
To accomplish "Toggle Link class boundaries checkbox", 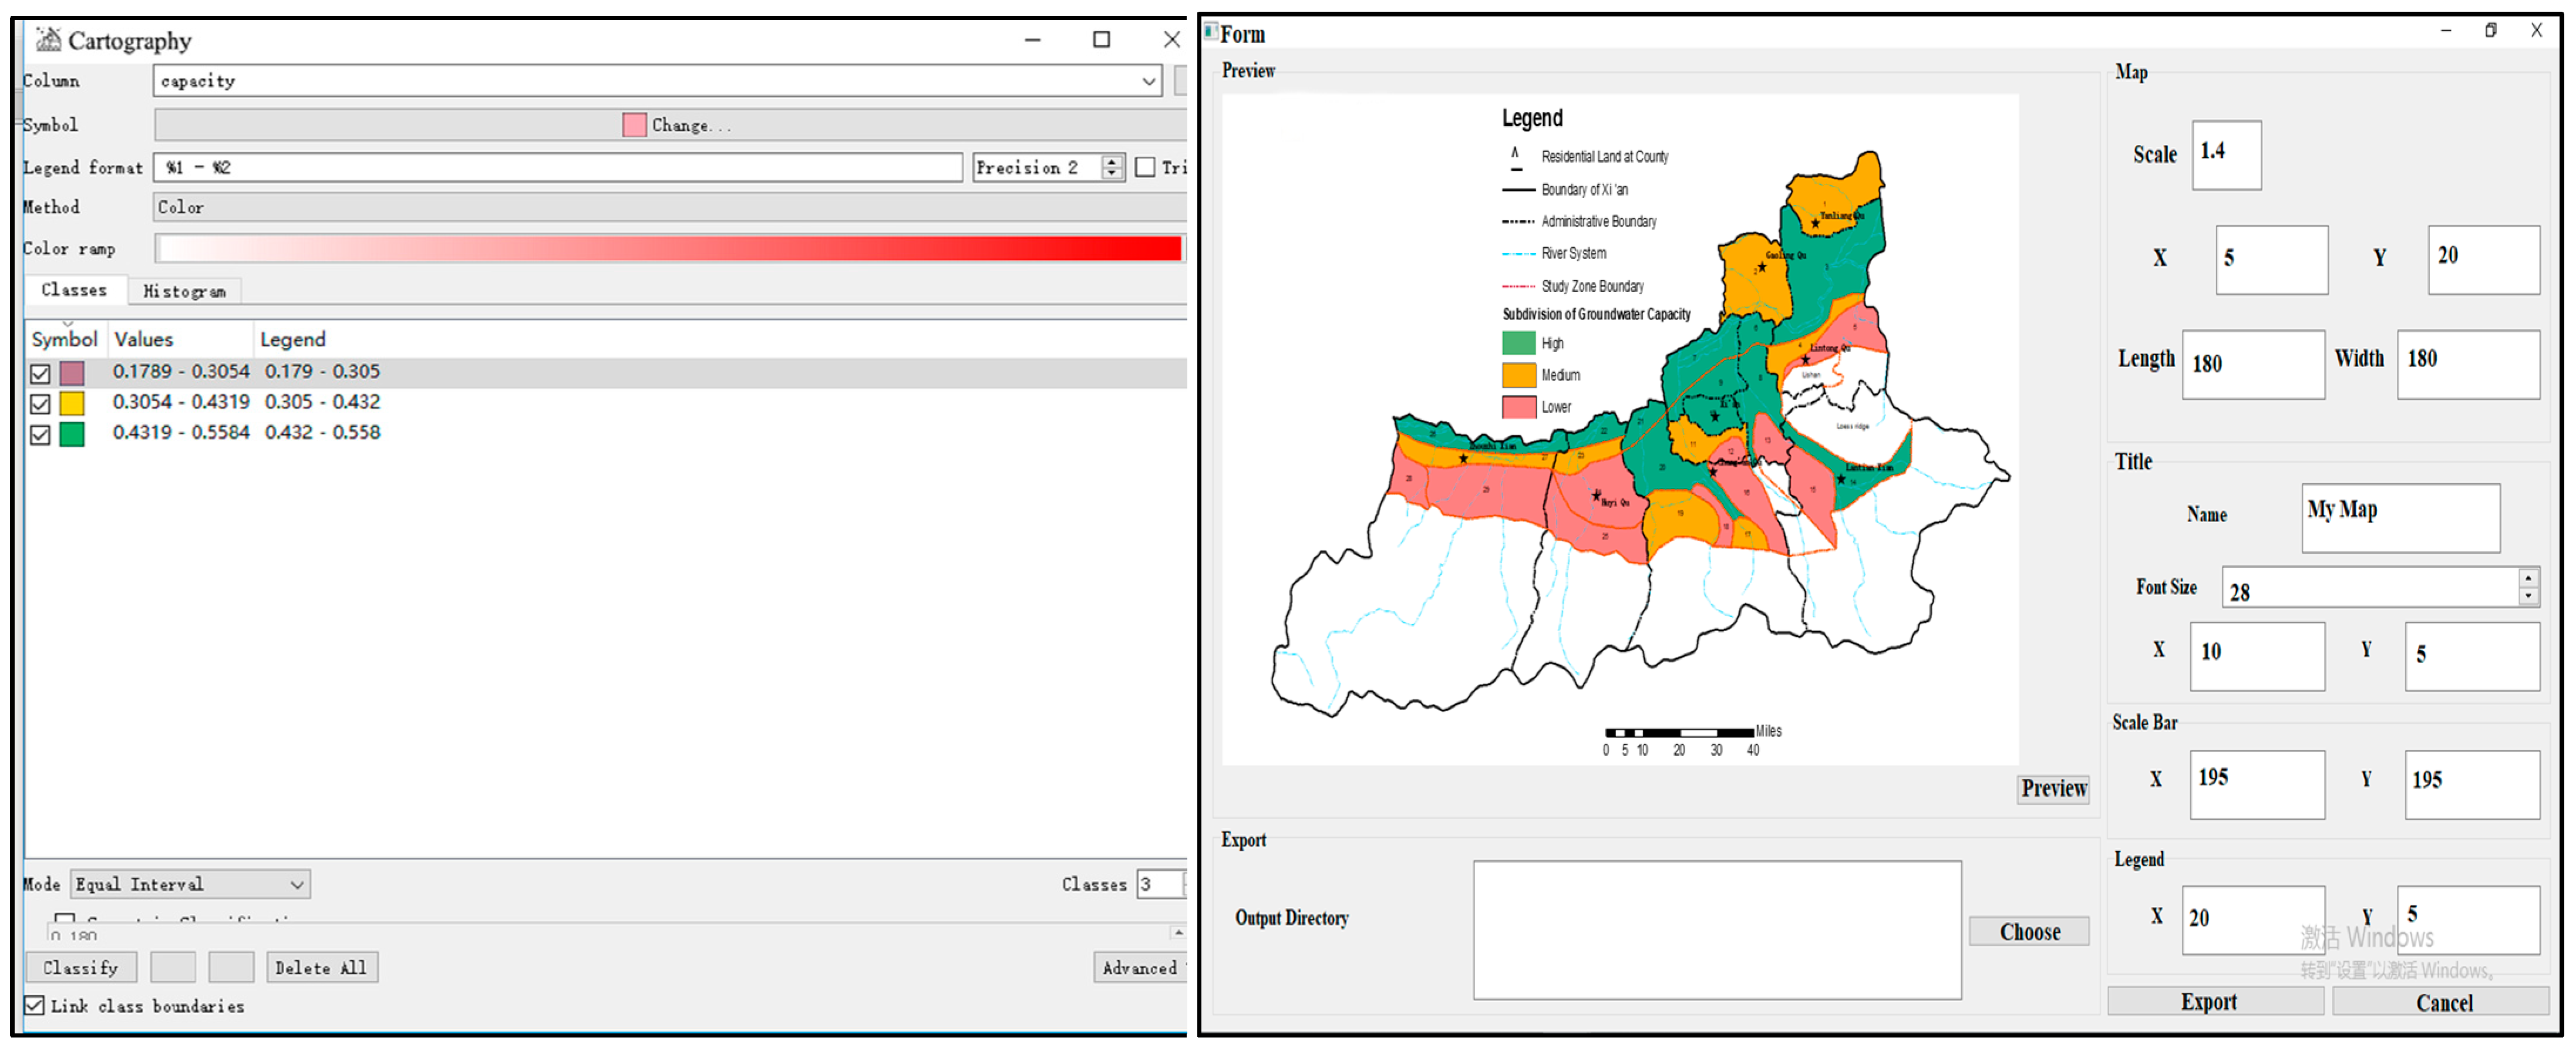I will 35,1006.
